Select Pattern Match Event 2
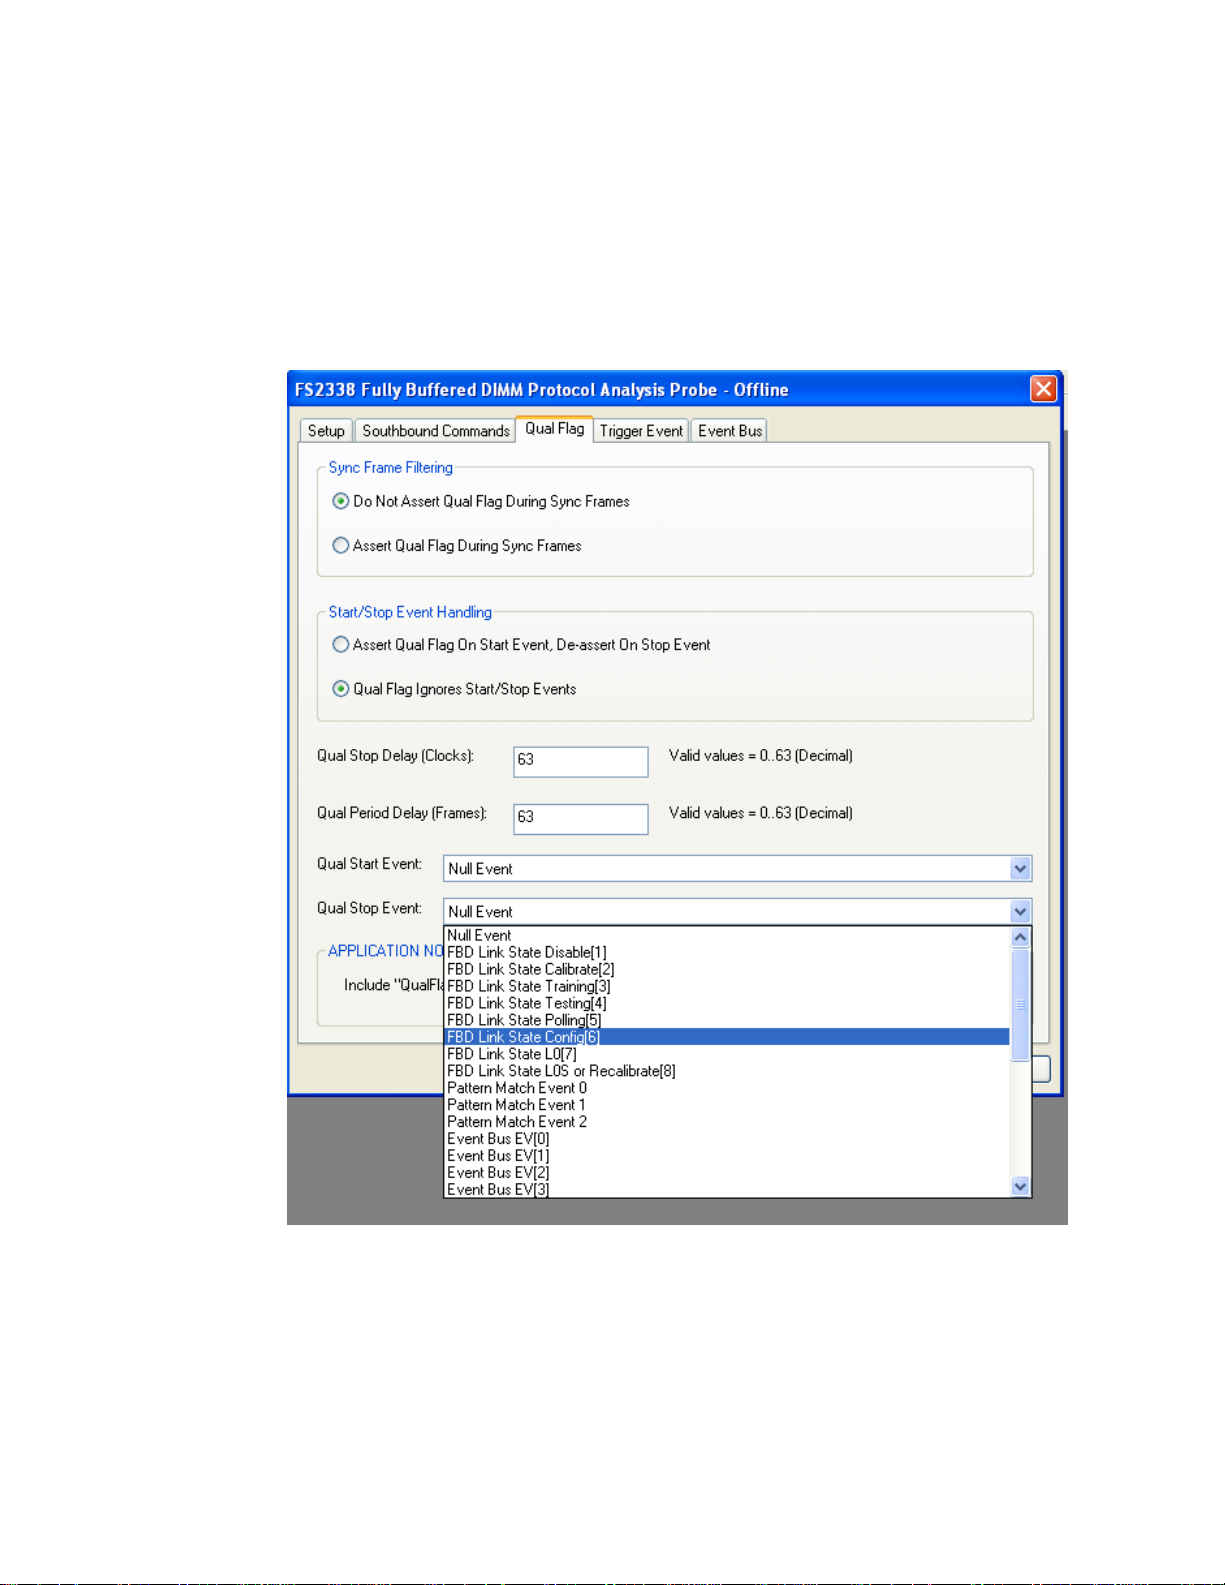The width and height of the screenshot is (1225, 1585). 727,1122
